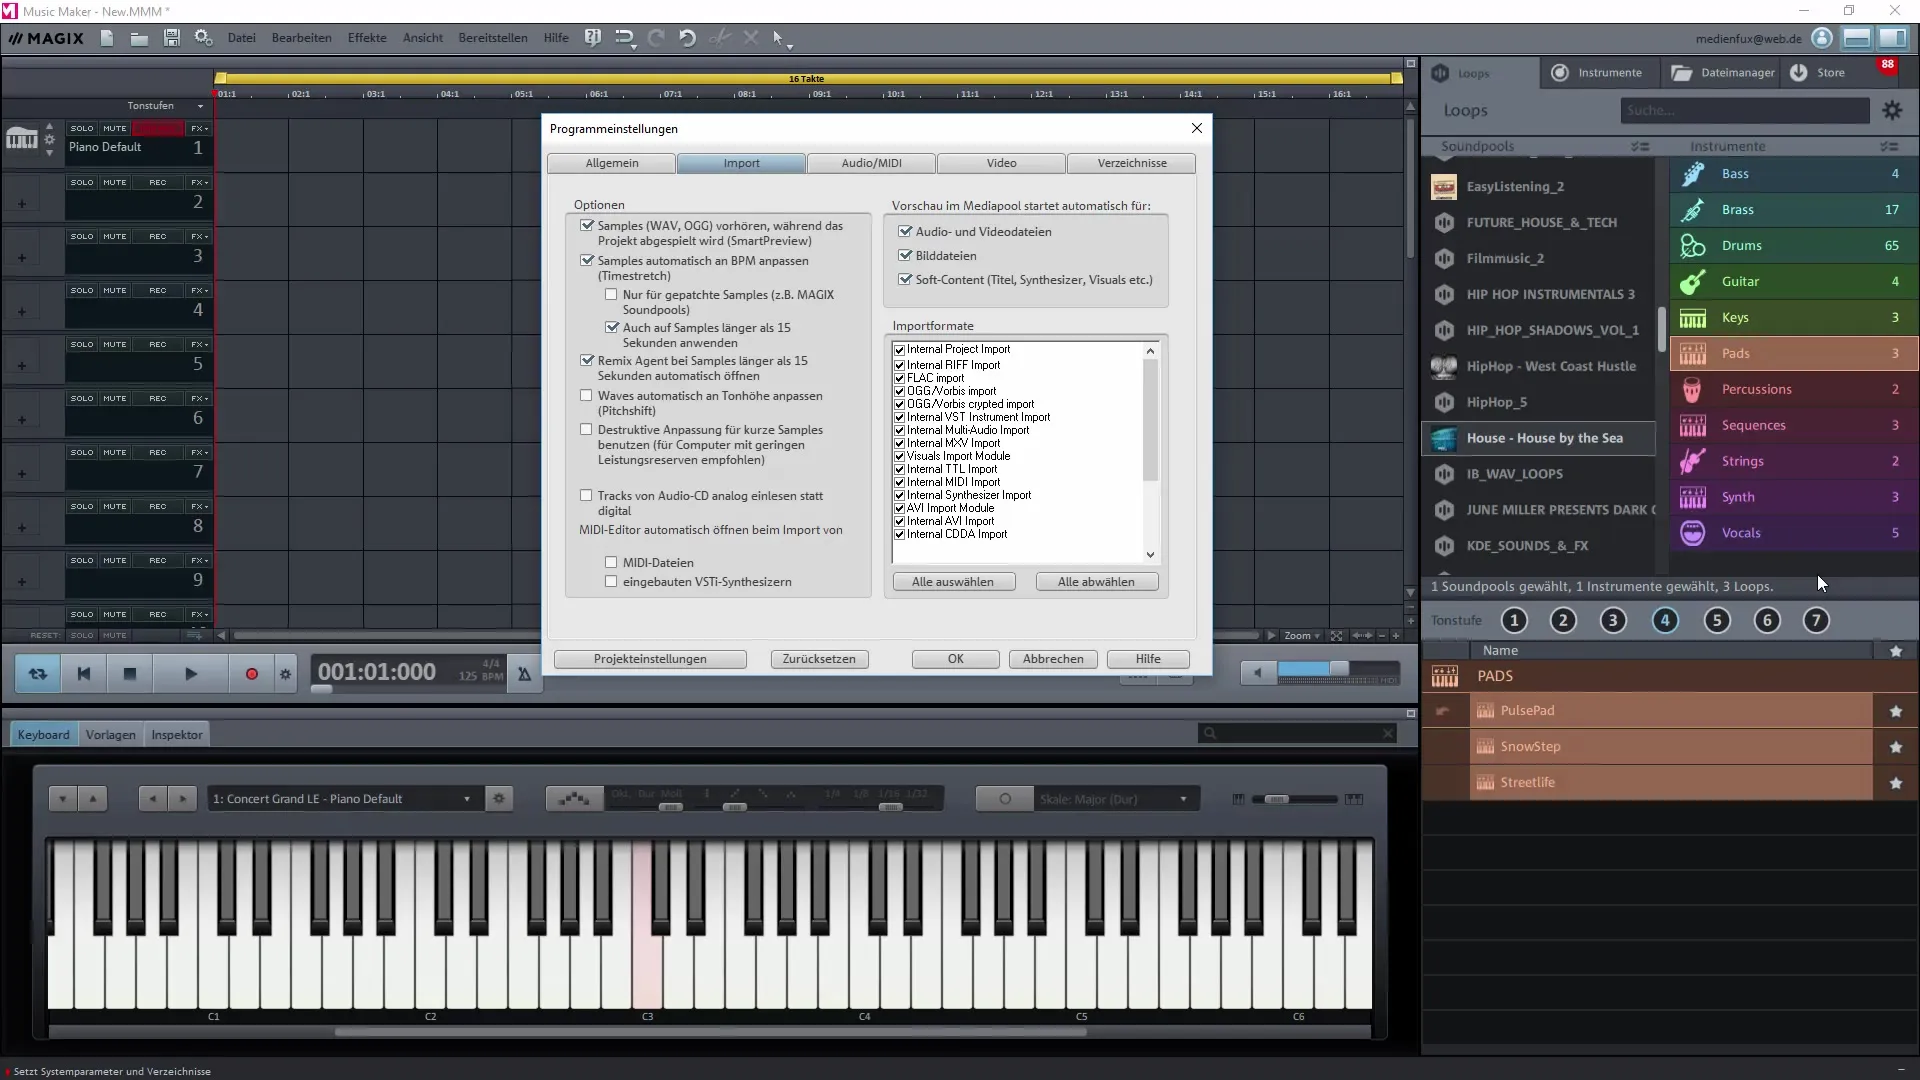
Task: Toggle loop playback mode button
Action: (x=38, y=674)
